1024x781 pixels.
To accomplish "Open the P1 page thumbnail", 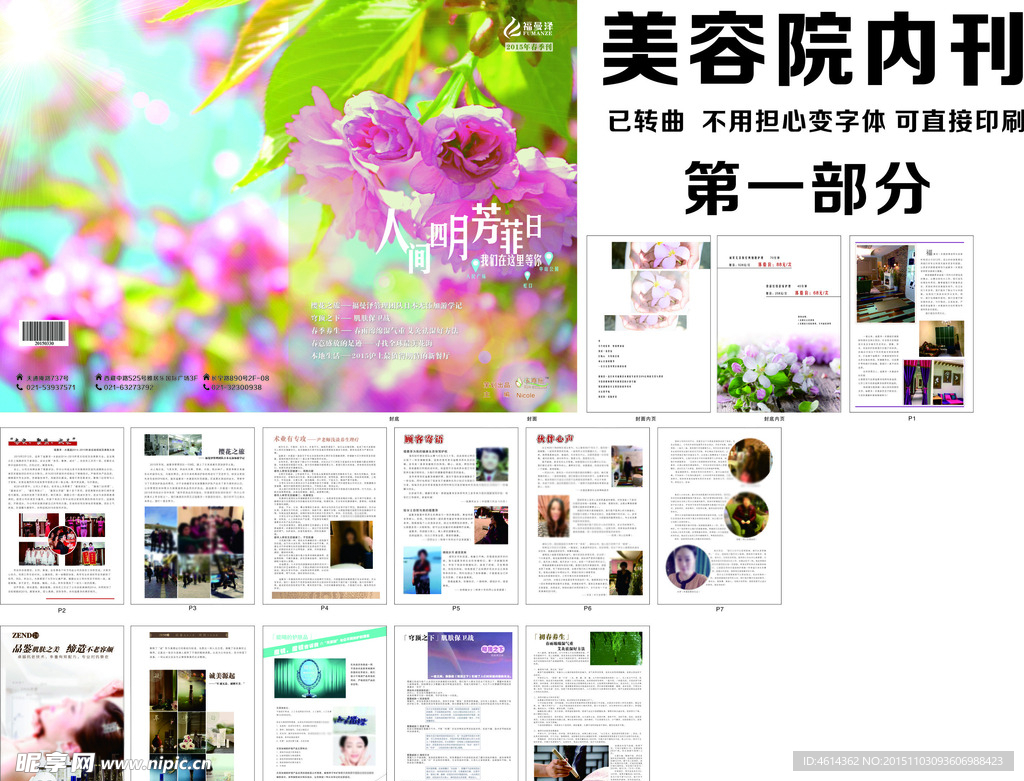I will click(x=911, y=324).
